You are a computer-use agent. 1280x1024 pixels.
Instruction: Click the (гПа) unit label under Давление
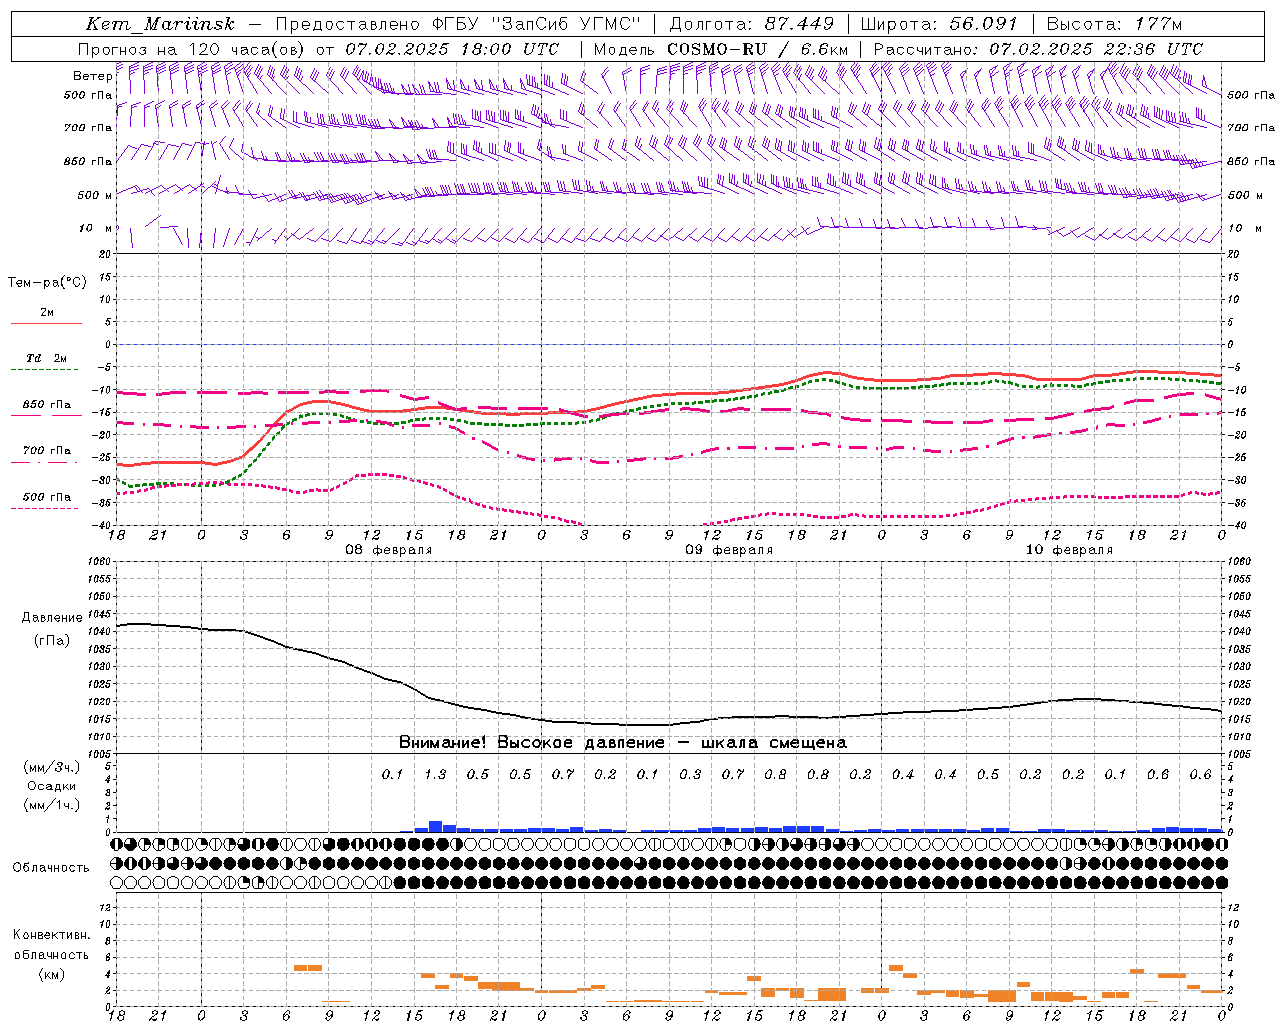click(x=52, y=641)
